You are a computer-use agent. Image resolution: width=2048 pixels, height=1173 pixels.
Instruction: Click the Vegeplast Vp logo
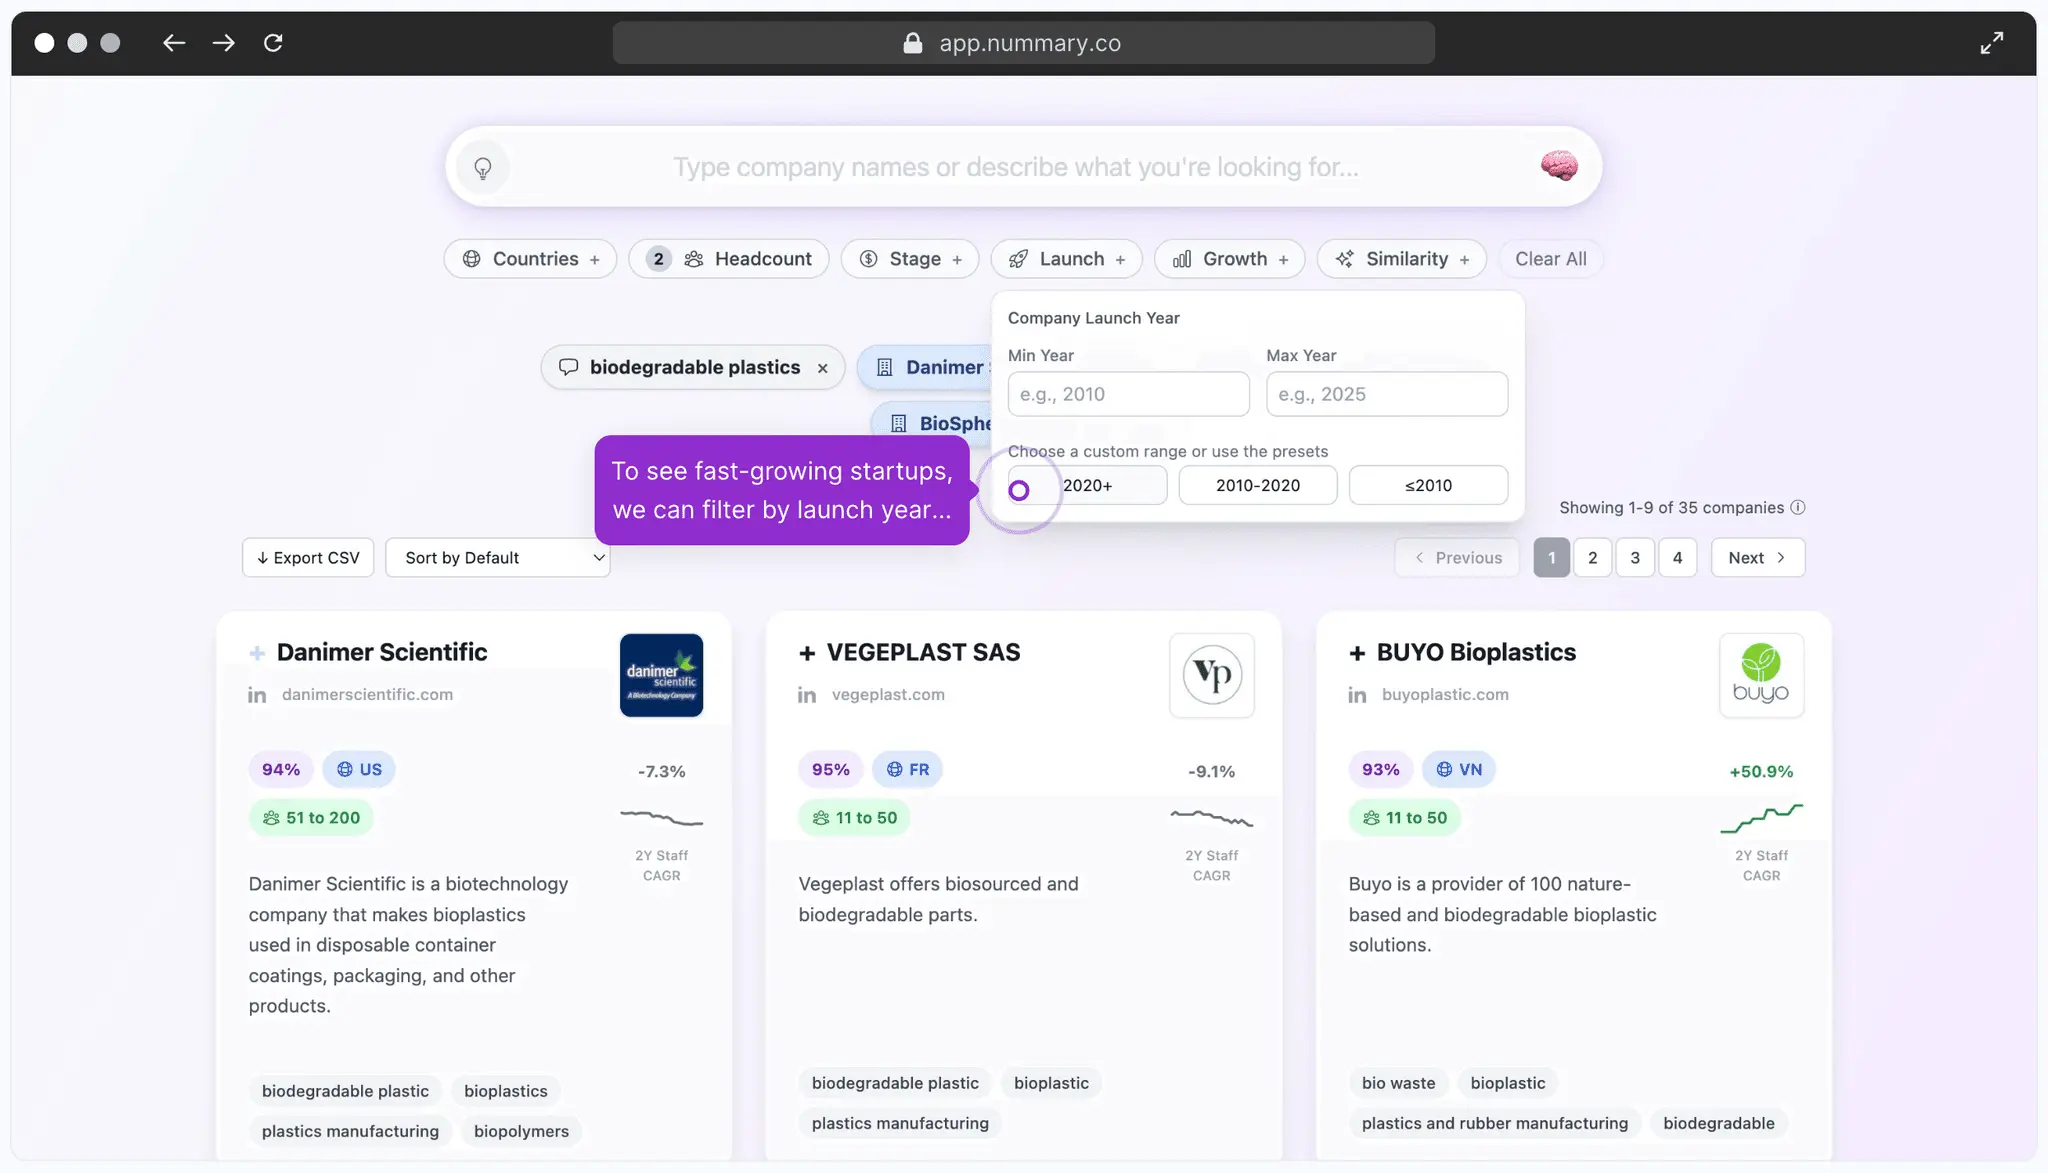(x=1212, y=675)
